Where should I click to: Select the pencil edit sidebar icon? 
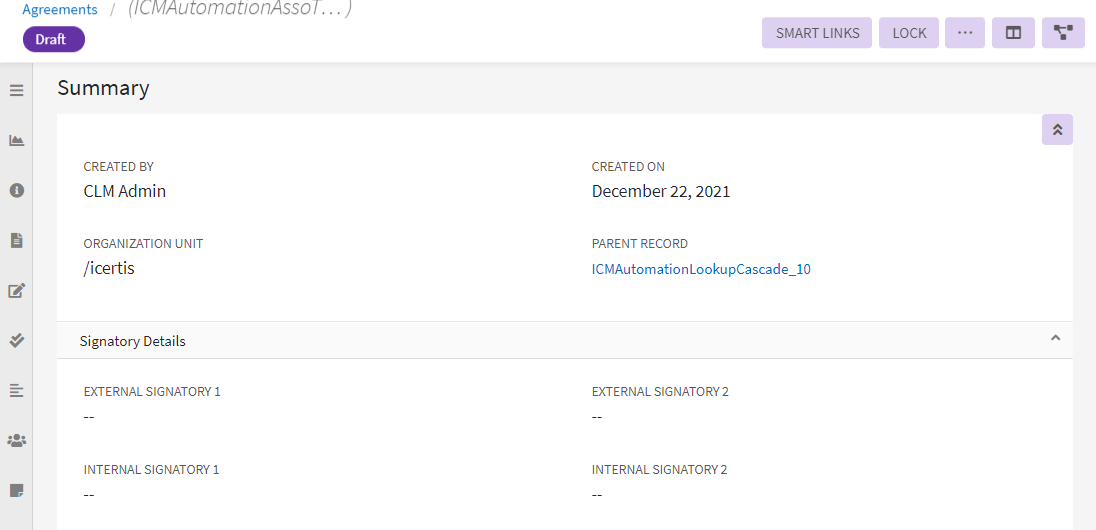pyautogui.click(x=16, y=291)
